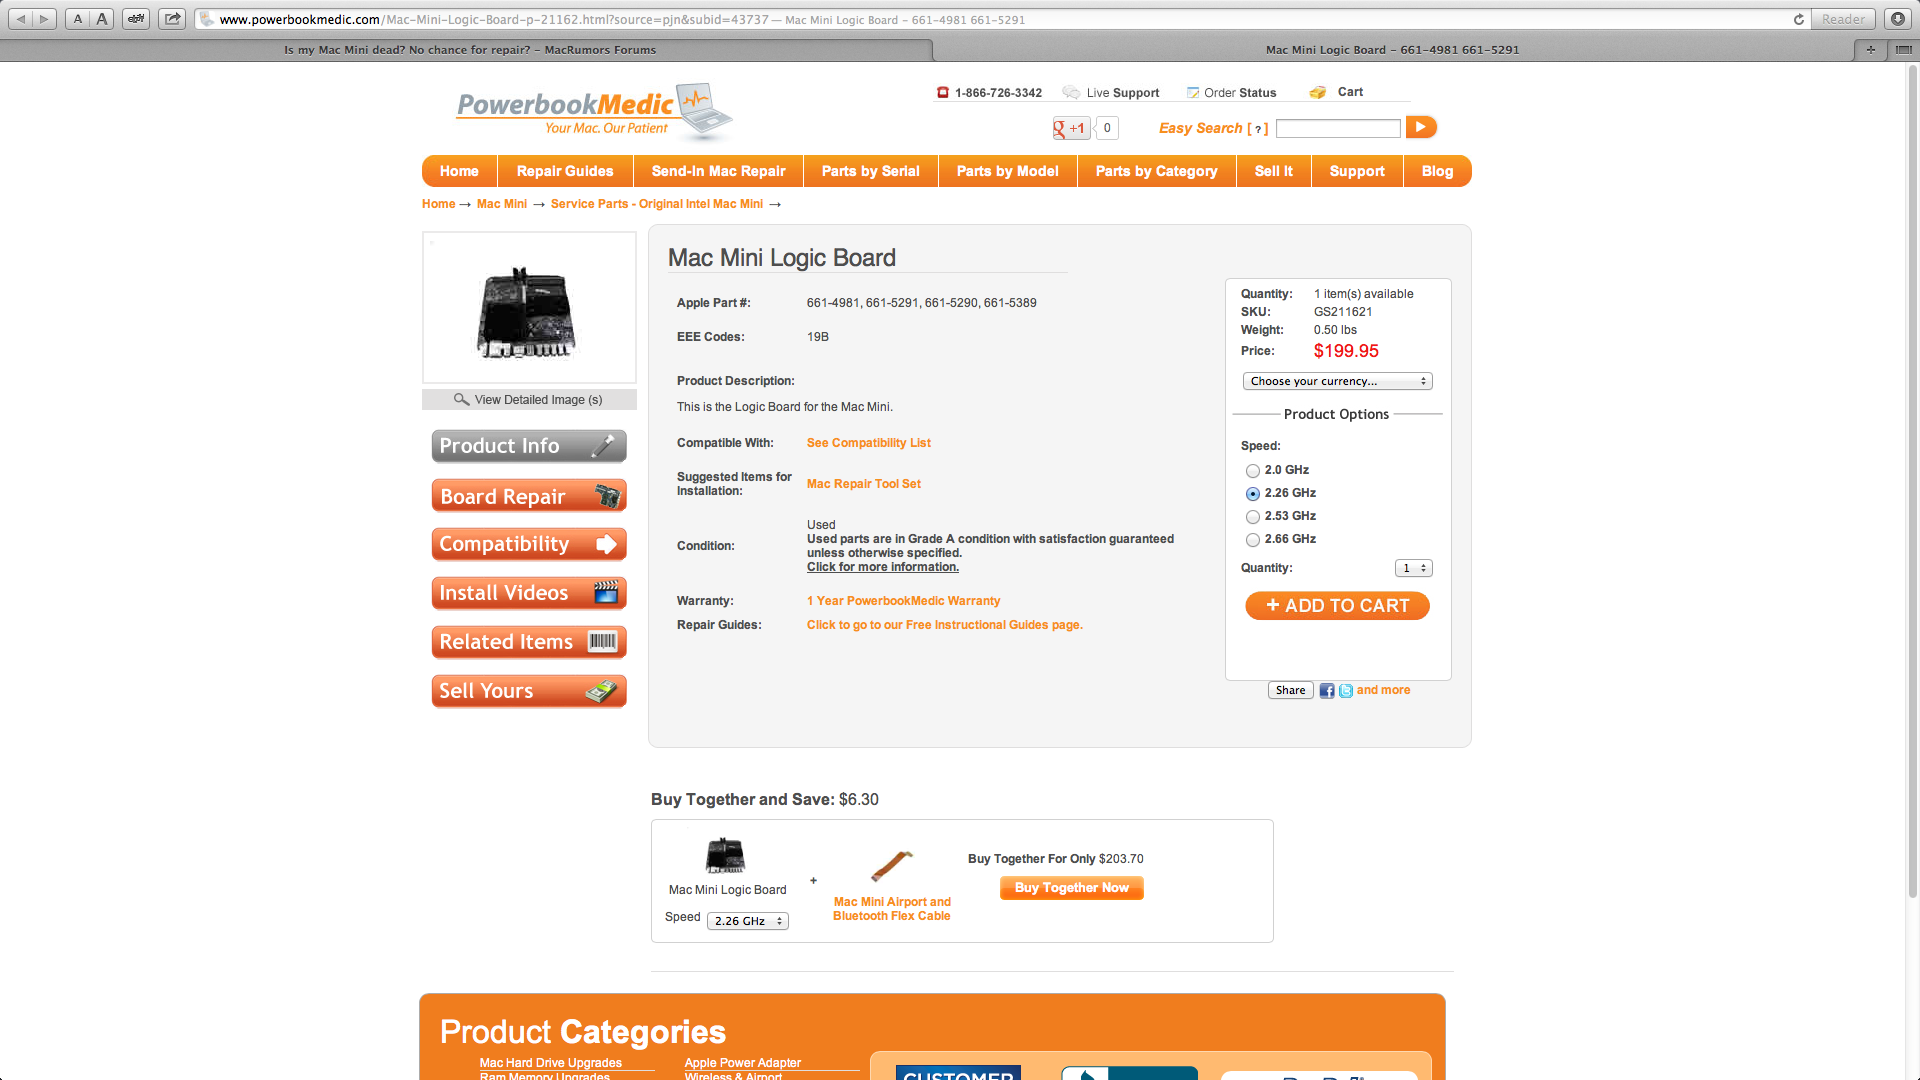Open the Choose your currency dropdown
Screen dimensions: 1920x1080
pyautogui.click(x=1338, y=381)
